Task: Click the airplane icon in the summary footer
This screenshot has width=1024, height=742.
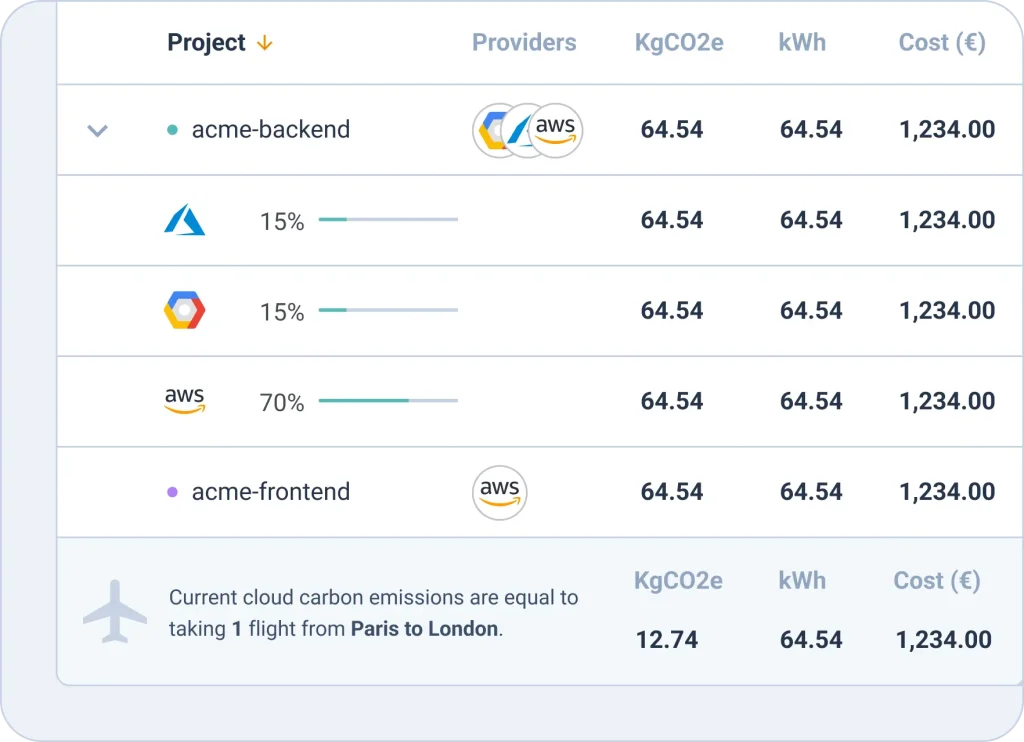Action: [x=115, y=611]
